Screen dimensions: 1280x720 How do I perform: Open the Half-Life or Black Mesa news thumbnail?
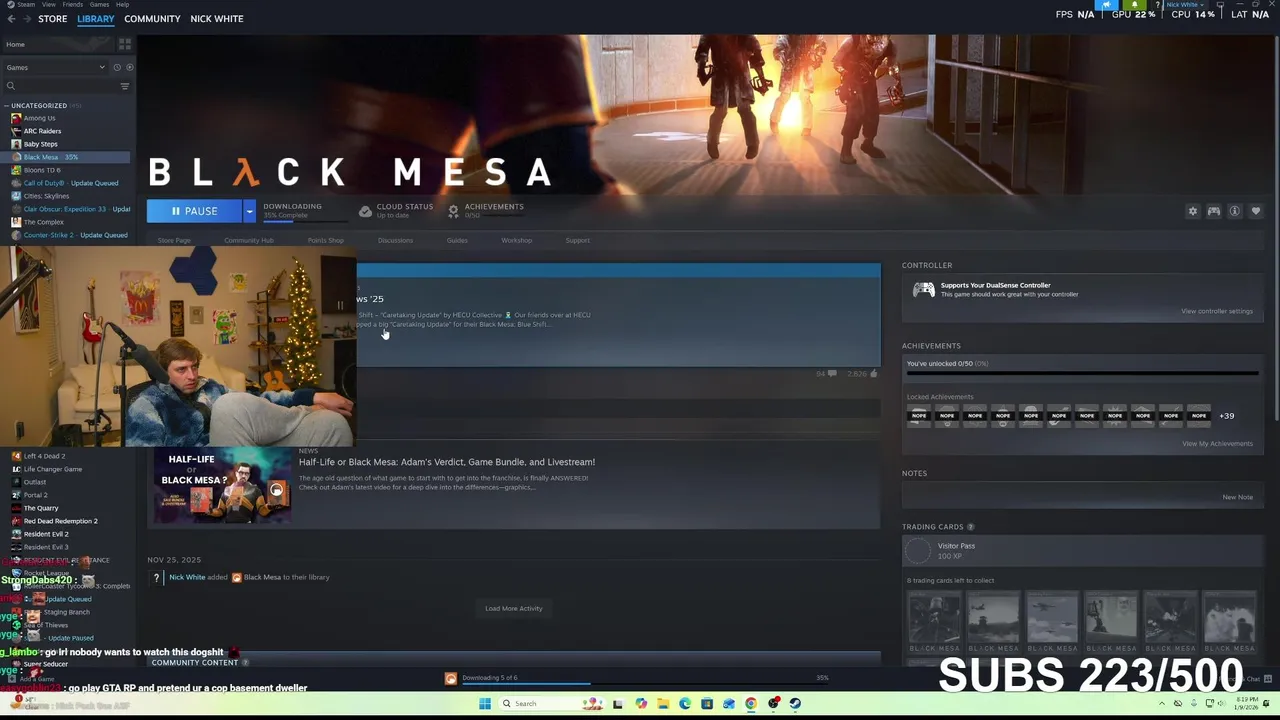[x=222, y=486]
